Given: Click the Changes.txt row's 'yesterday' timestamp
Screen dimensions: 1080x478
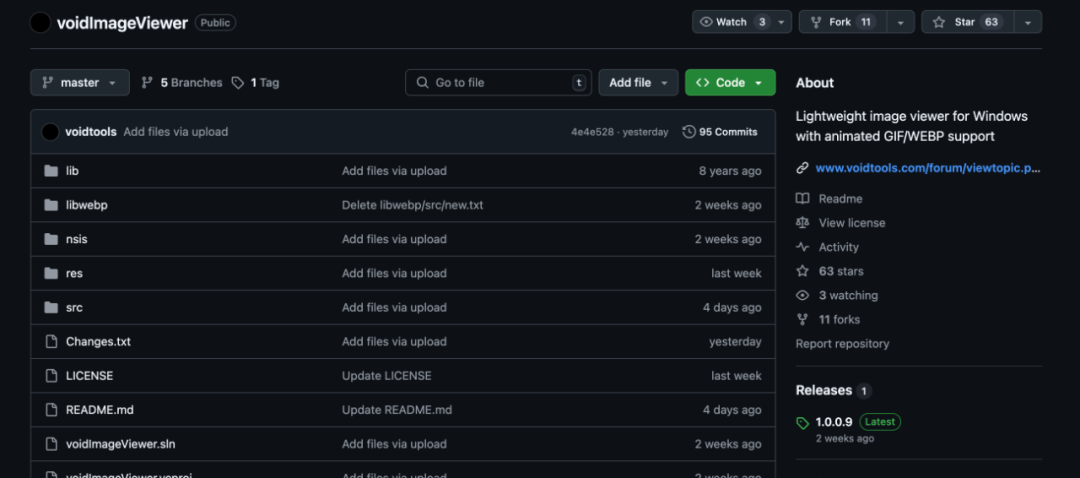Looking at the screenshot, I should [x=736, y=342].
